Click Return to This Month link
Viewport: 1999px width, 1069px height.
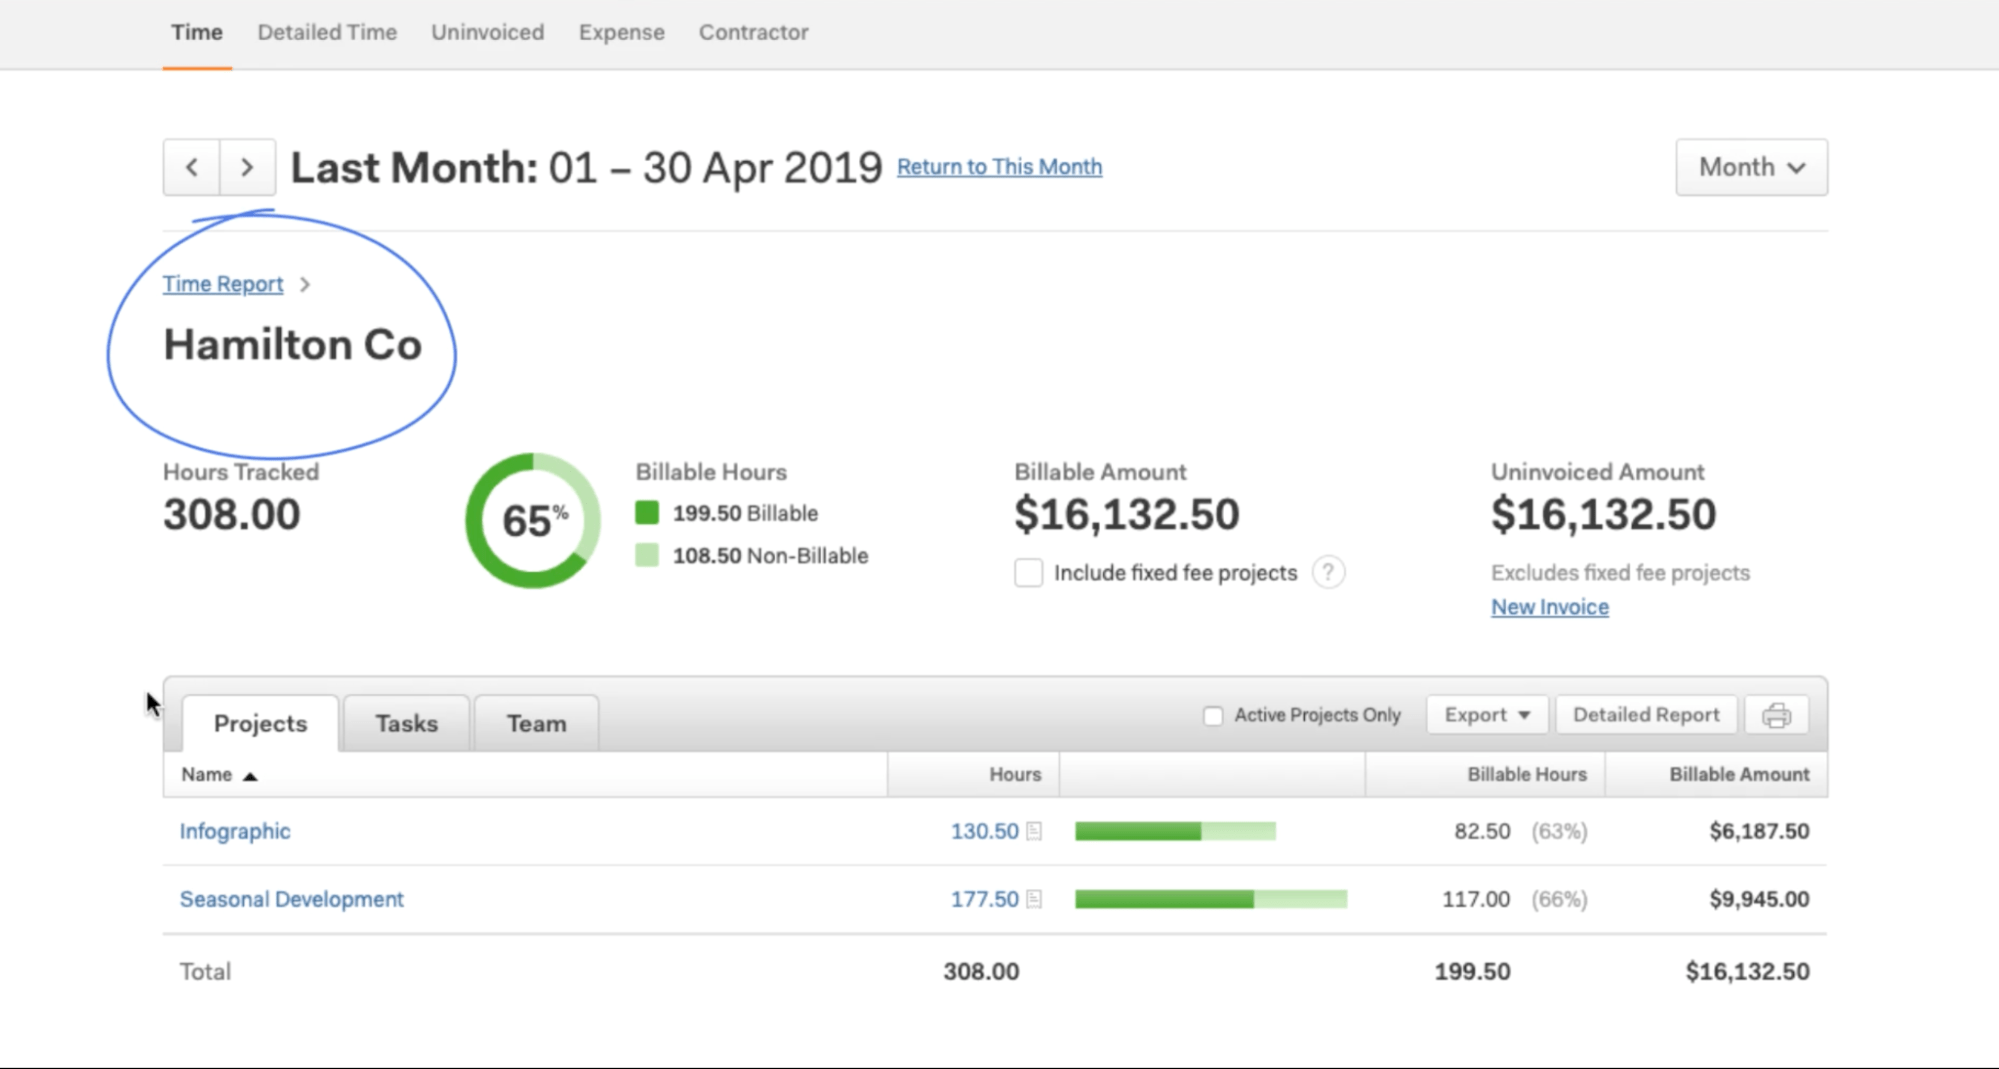(999, 167)
